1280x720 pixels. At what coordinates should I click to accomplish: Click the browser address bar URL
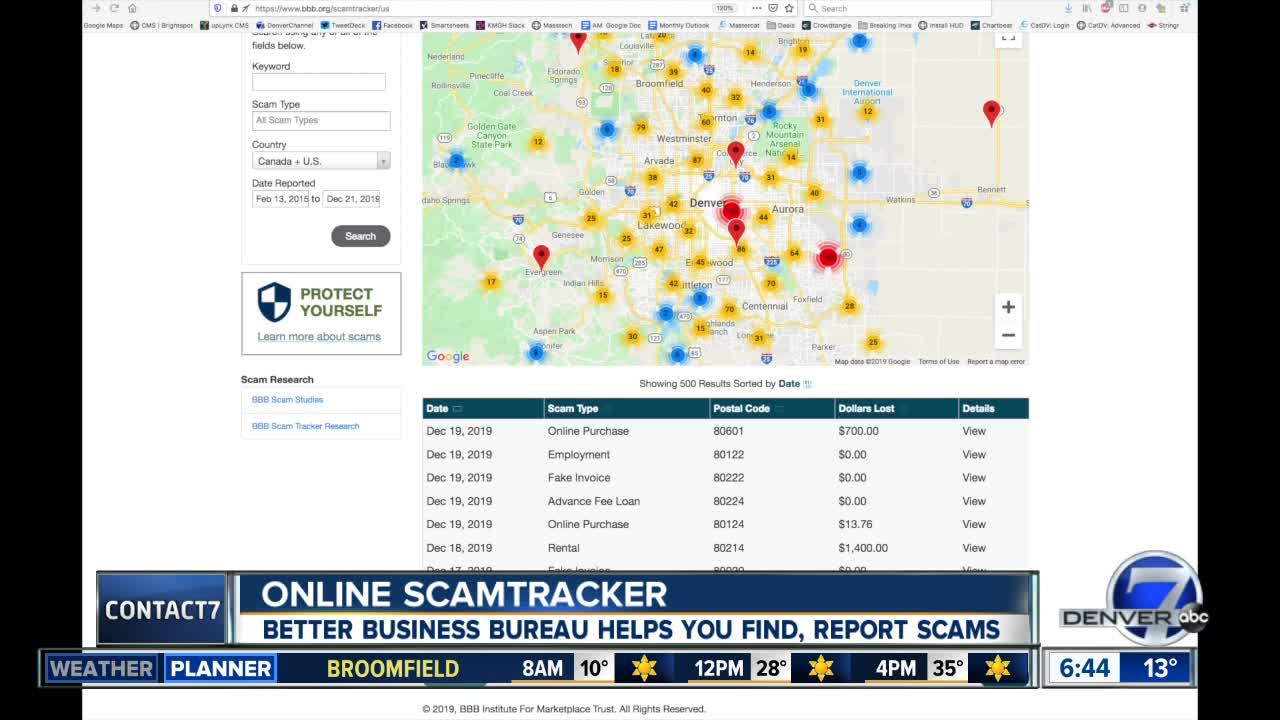(322, 8)
